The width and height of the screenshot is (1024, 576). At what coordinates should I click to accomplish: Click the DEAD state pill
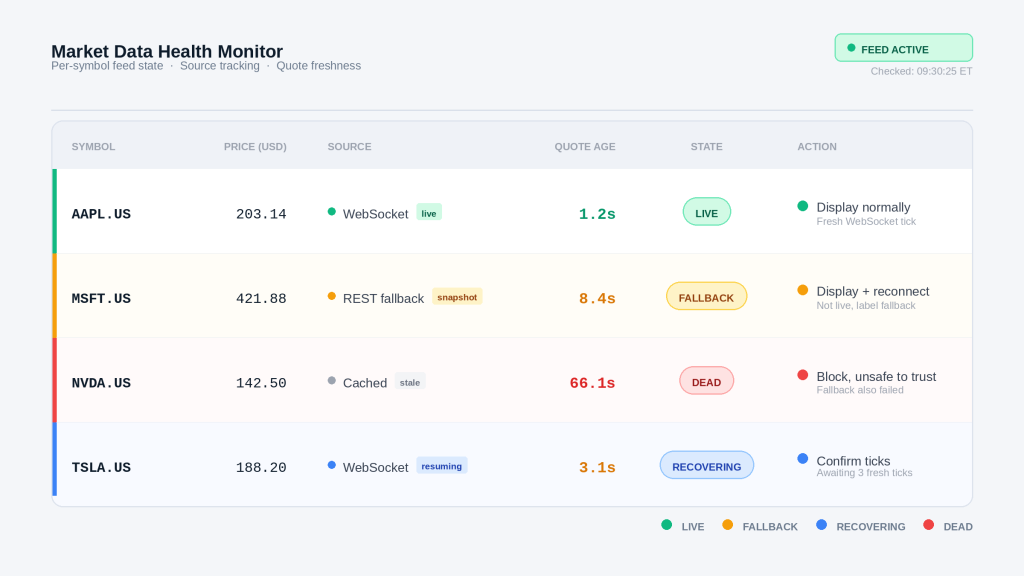tap(707, 381)
